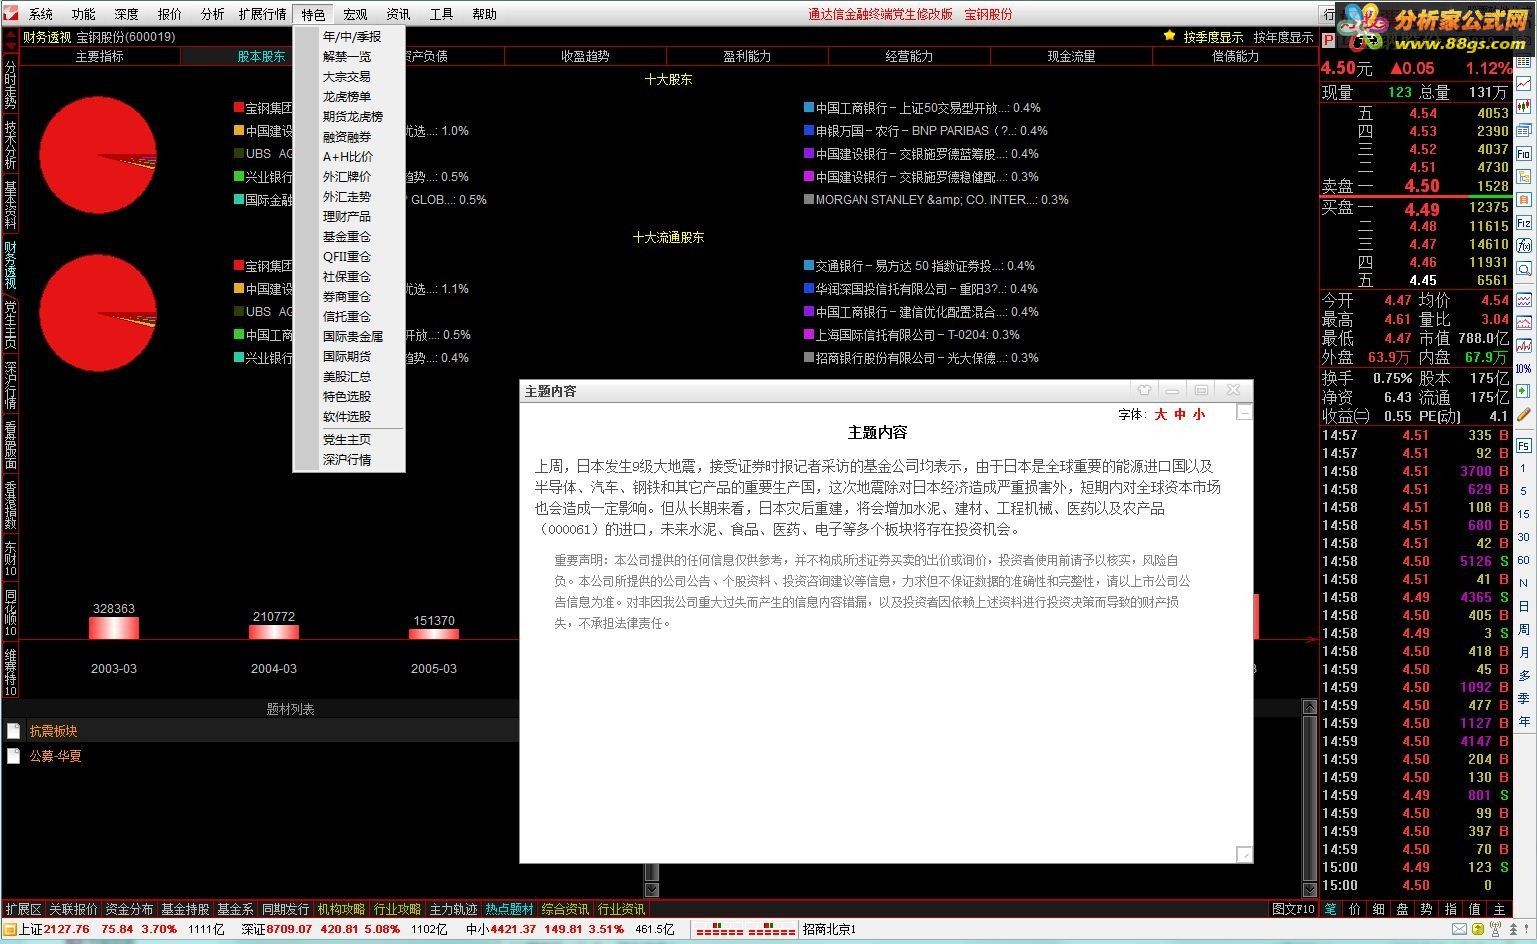Click the candlestick chart toolbar icon
The height and width of the screenshot is (944, 1537).
click(1524, 107)
